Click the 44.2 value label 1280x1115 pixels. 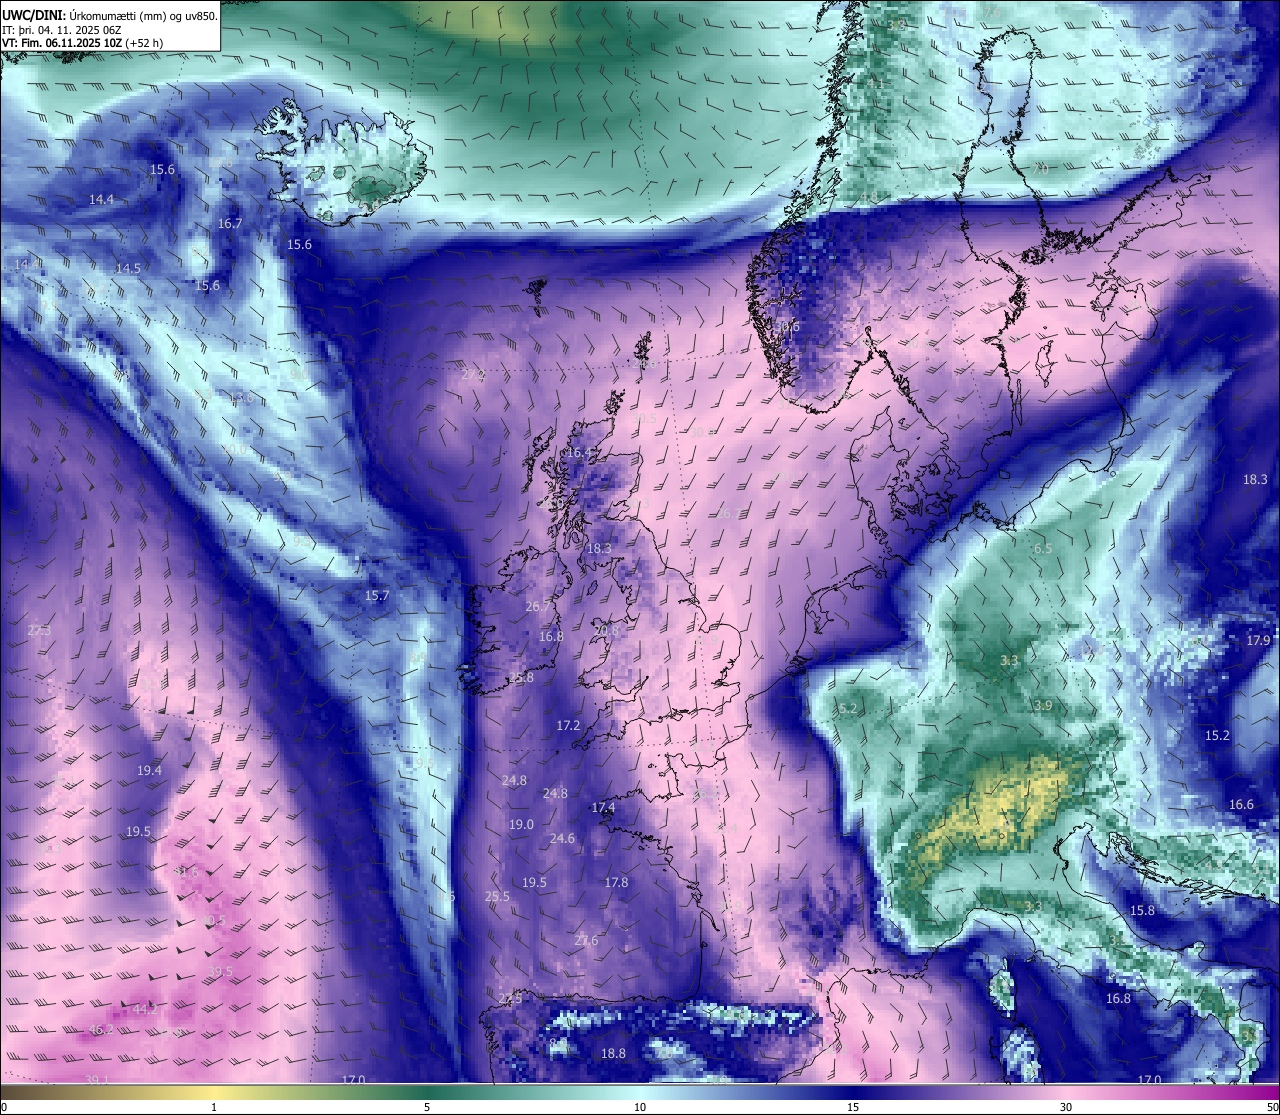[x=146, y=1010]
